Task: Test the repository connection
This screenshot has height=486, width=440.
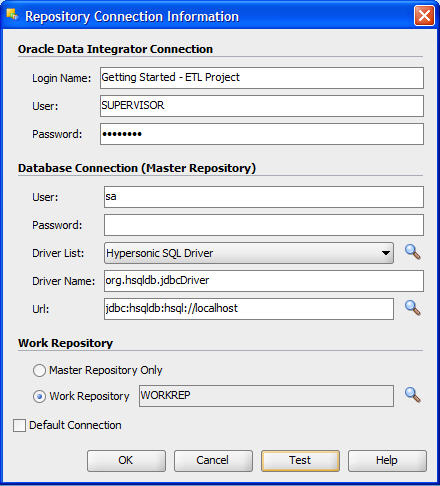Action: click(x=300, y=461)
